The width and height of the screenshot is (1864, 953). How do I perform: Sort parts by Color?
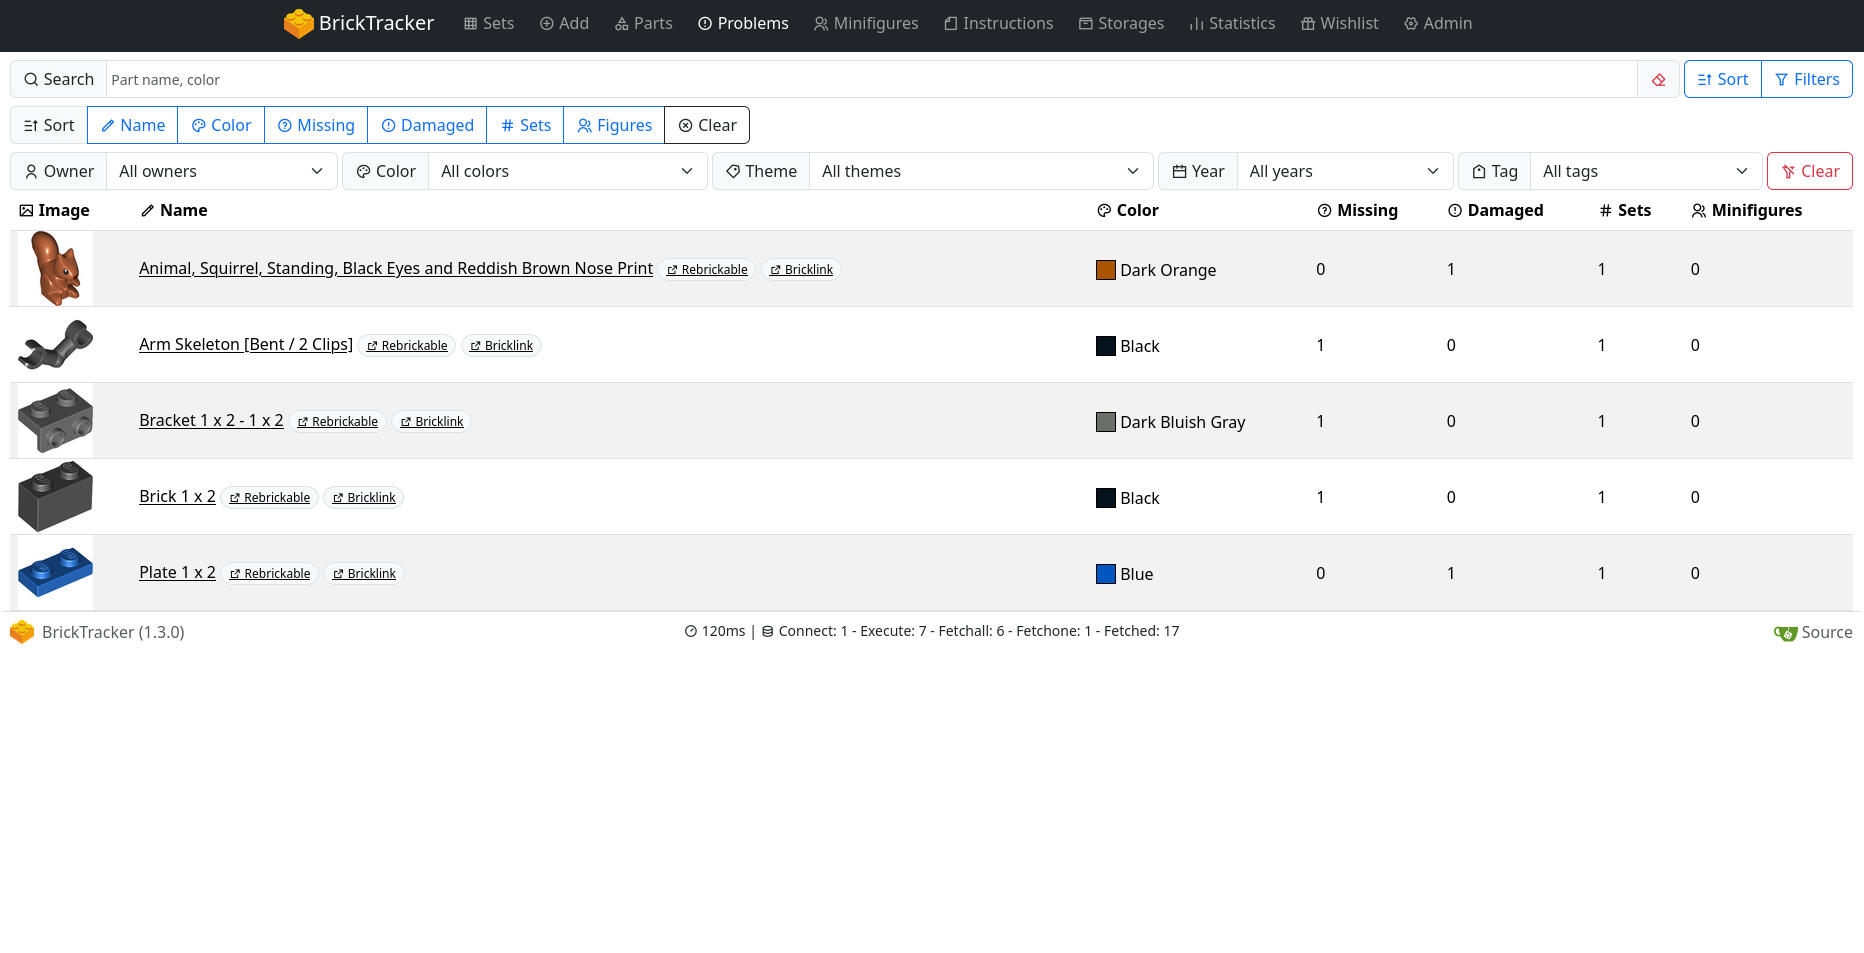221,125
